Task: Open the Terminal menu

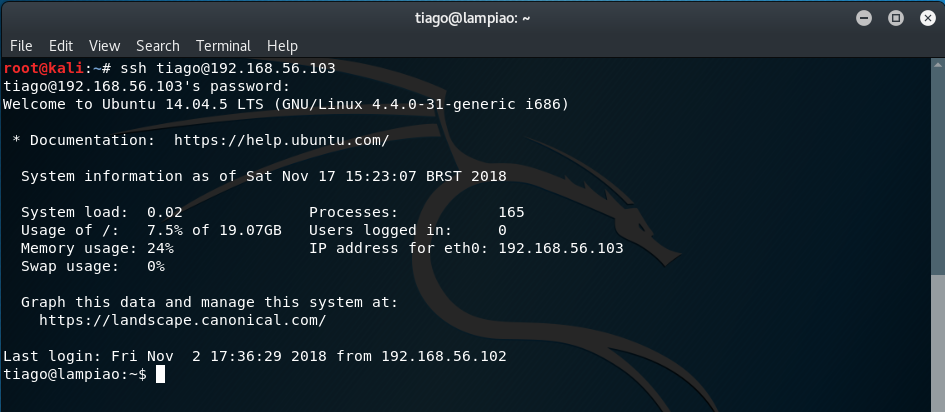Action: click(223, 46)
